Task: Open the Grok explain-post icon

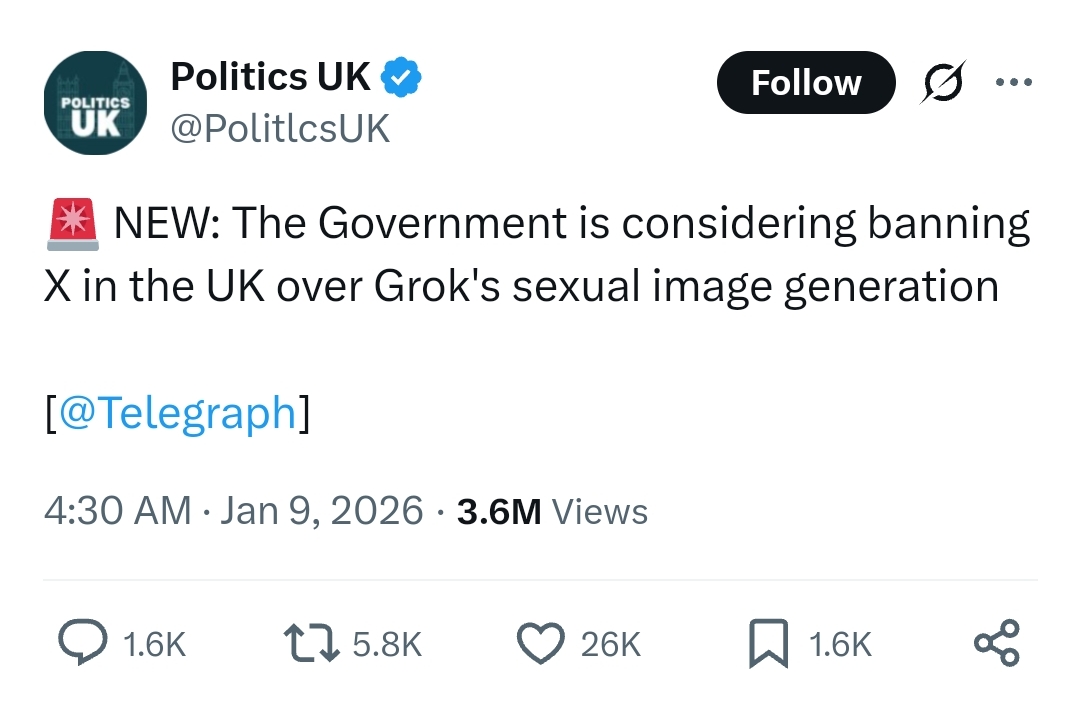Action: (x=943, y=83)
